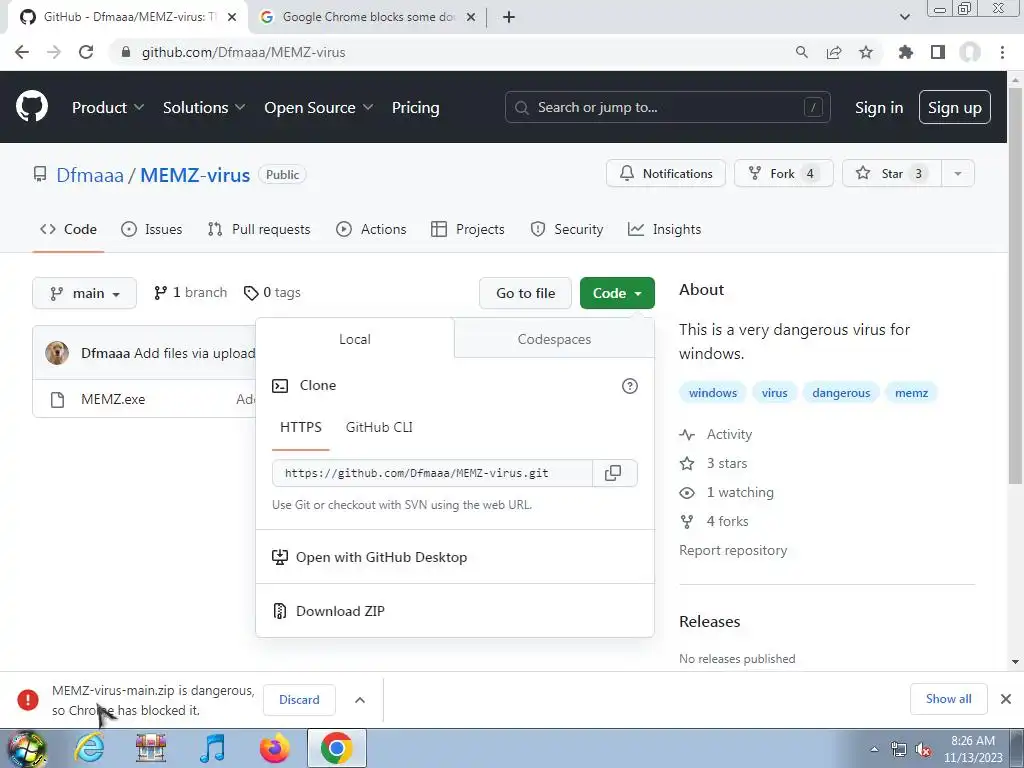Image resolution: width=1024 pixels, height=768 pixels.
Task: Star the MEMZ-virus repository
Action: (892, 174)
